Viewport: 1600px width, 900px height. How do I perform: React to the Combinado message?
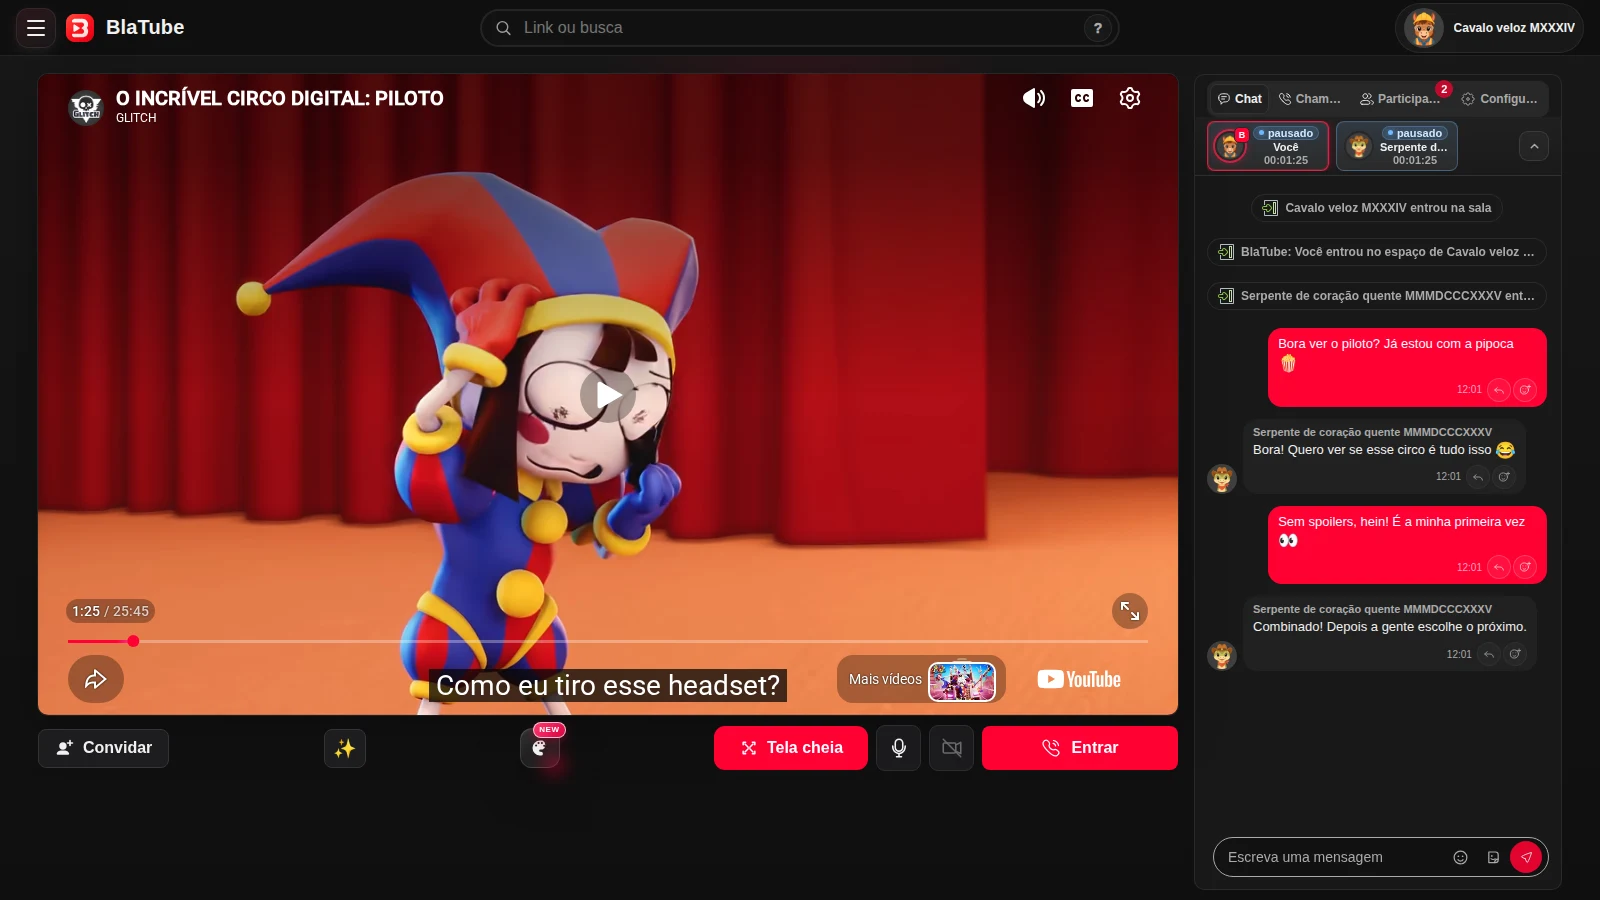coord(1515,655)
